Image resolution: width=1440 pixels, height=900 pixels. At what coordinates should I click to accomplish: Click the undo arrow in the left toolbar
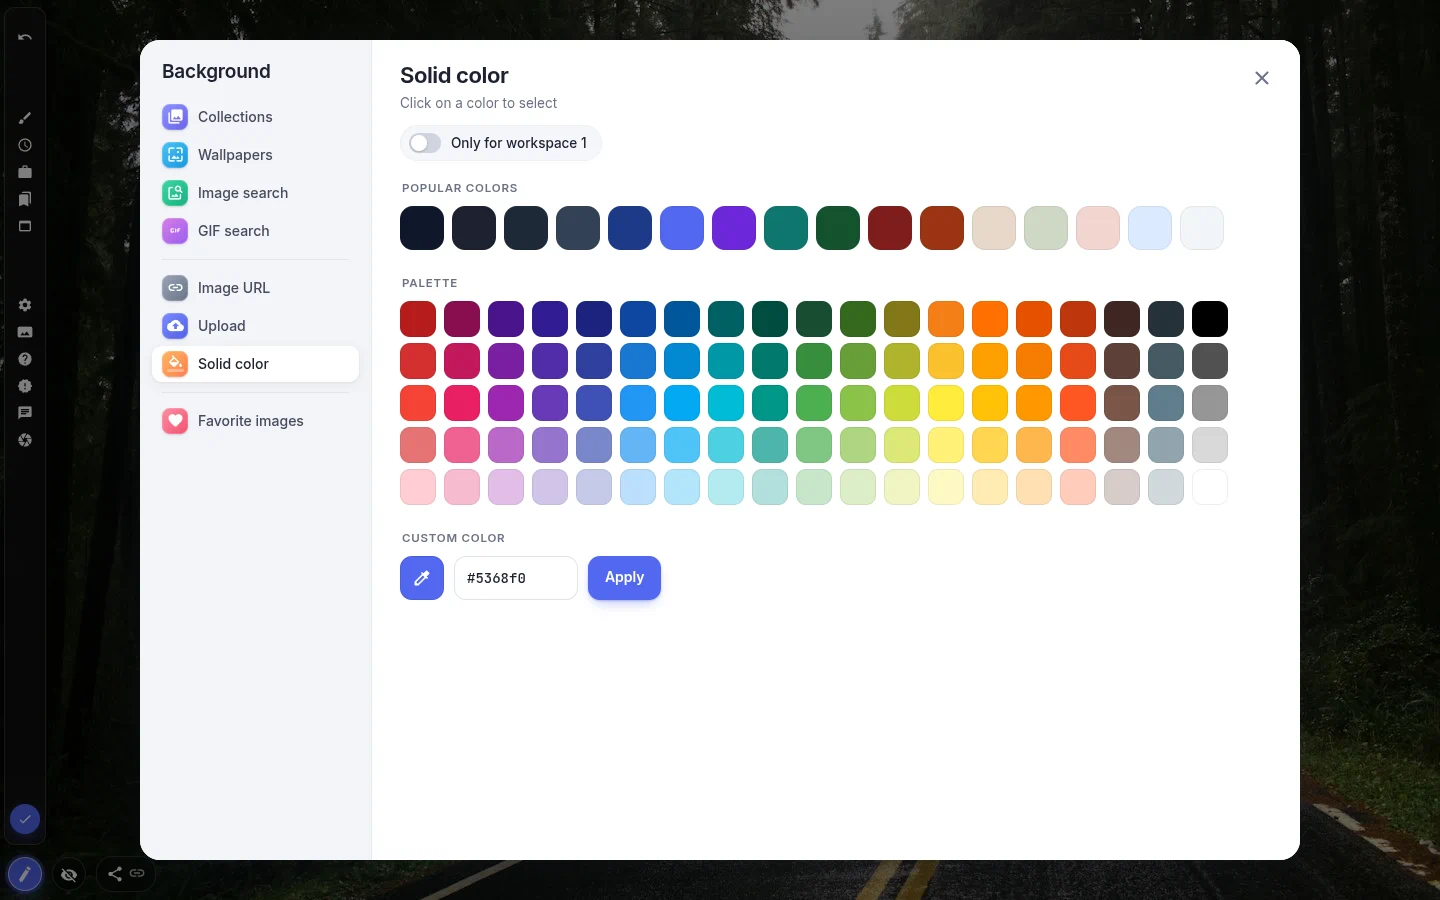click(x=25, y=37)
